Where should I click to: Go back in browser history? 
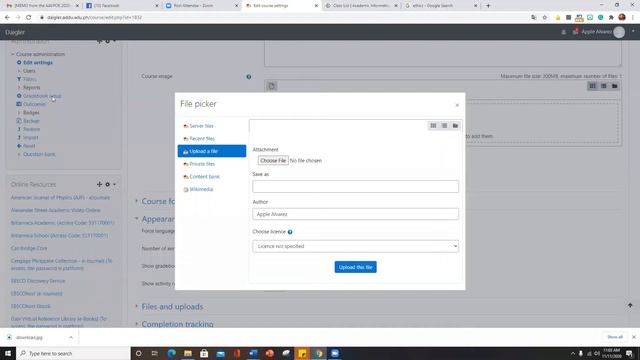(x=7, y=18)
